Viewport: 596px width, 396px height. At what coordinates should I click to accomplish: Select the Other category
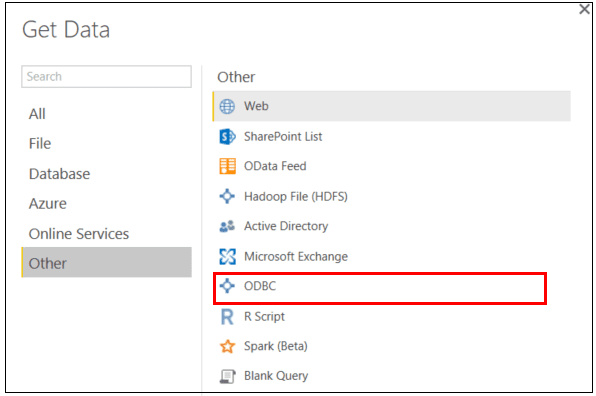coord(106,263)
